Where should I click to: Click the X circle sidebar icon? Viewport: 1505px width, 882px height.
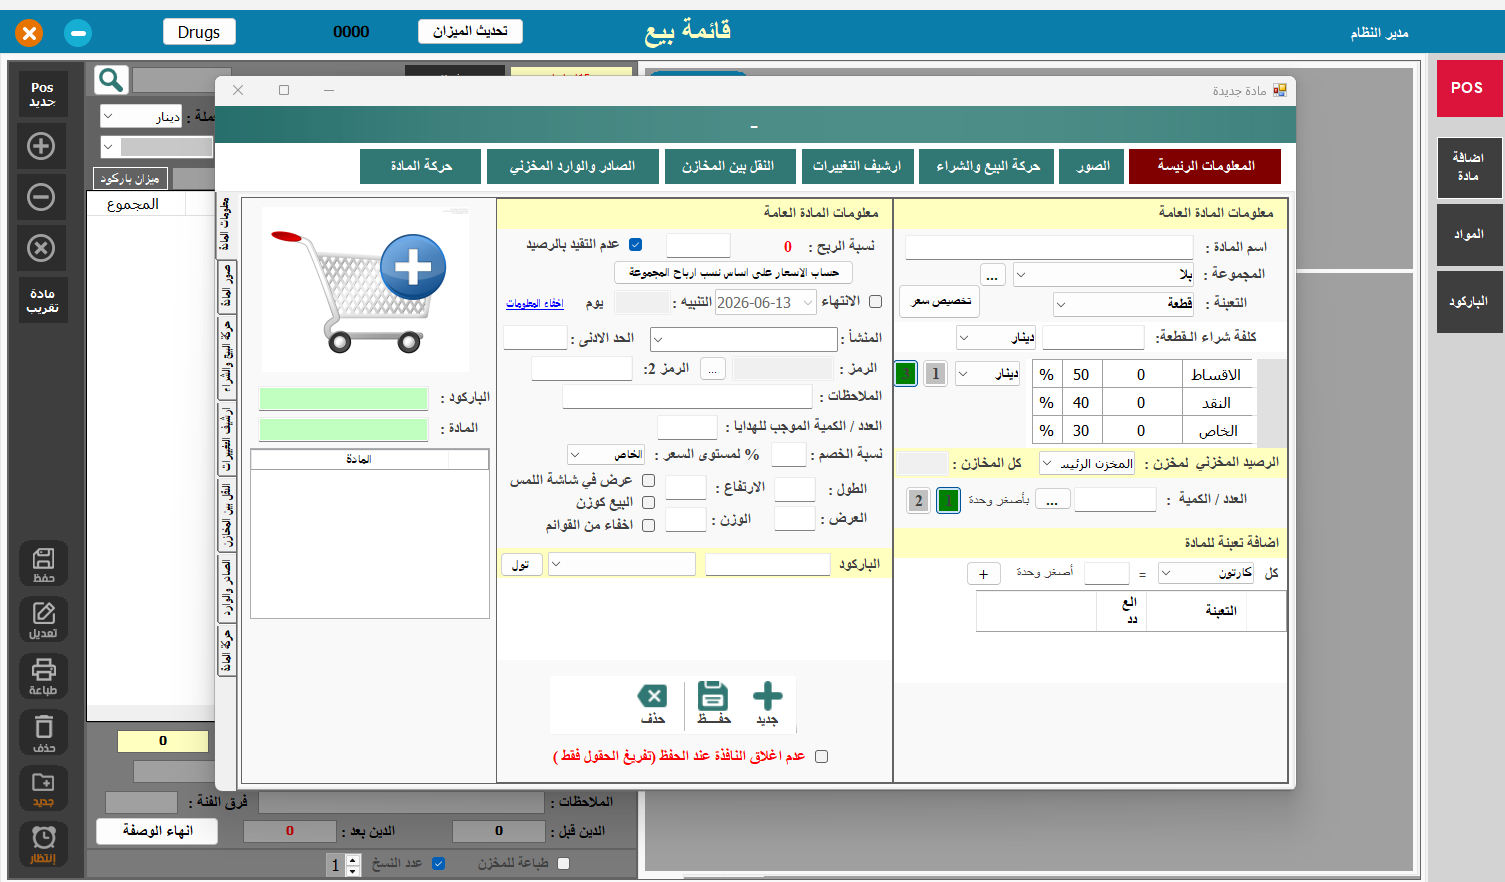tap(41, 248)
